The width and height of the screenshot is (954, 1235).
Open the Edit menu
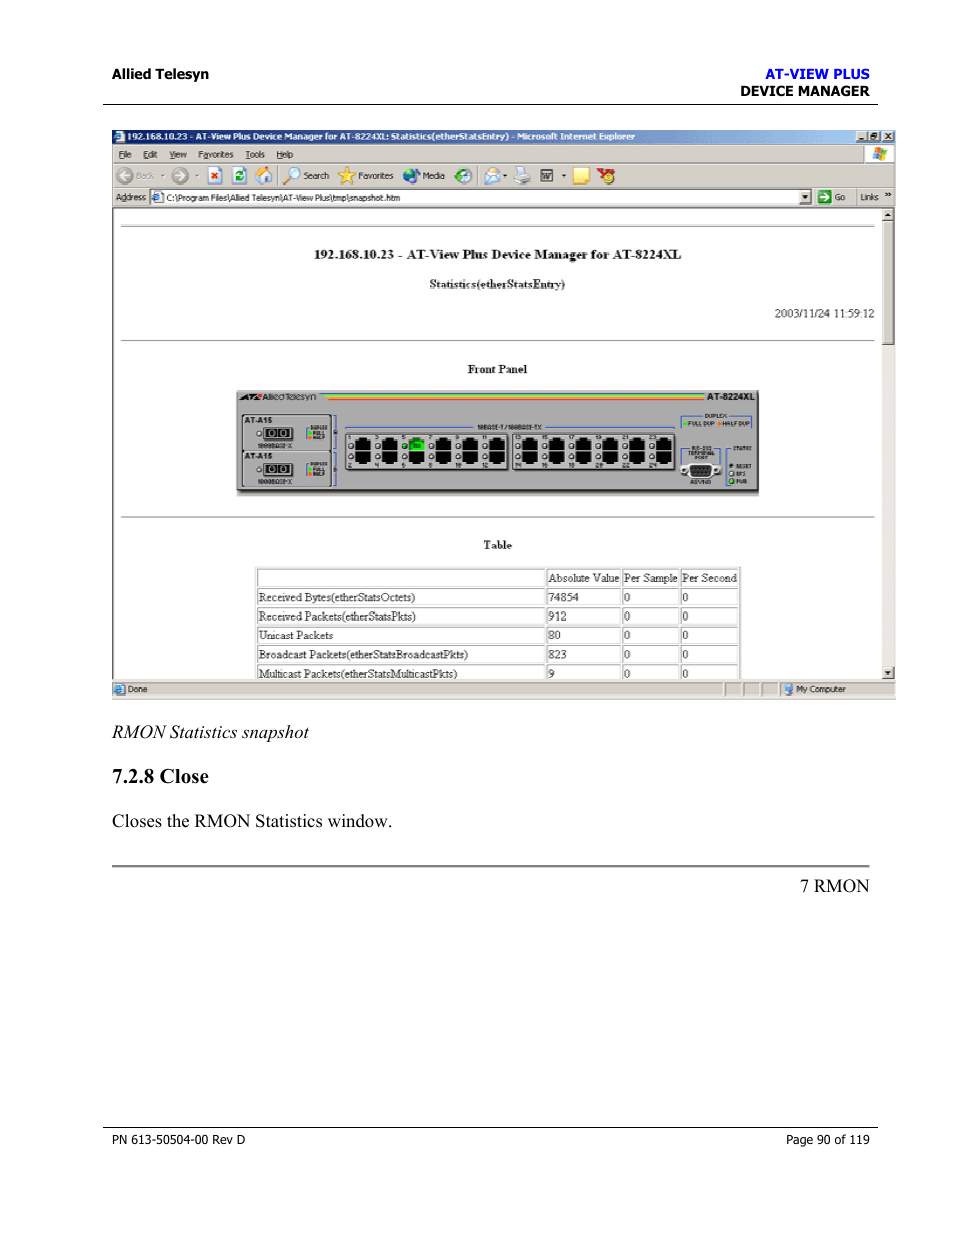tap(150, 155)
